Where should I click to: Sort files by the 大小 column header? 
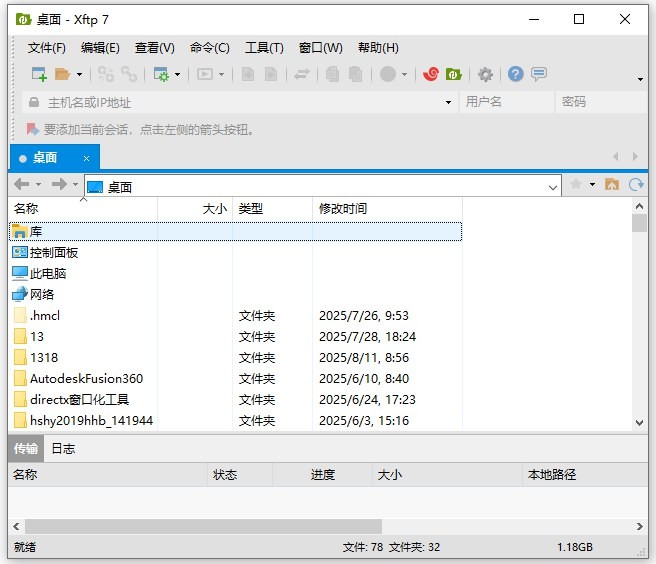coord(195,208)
